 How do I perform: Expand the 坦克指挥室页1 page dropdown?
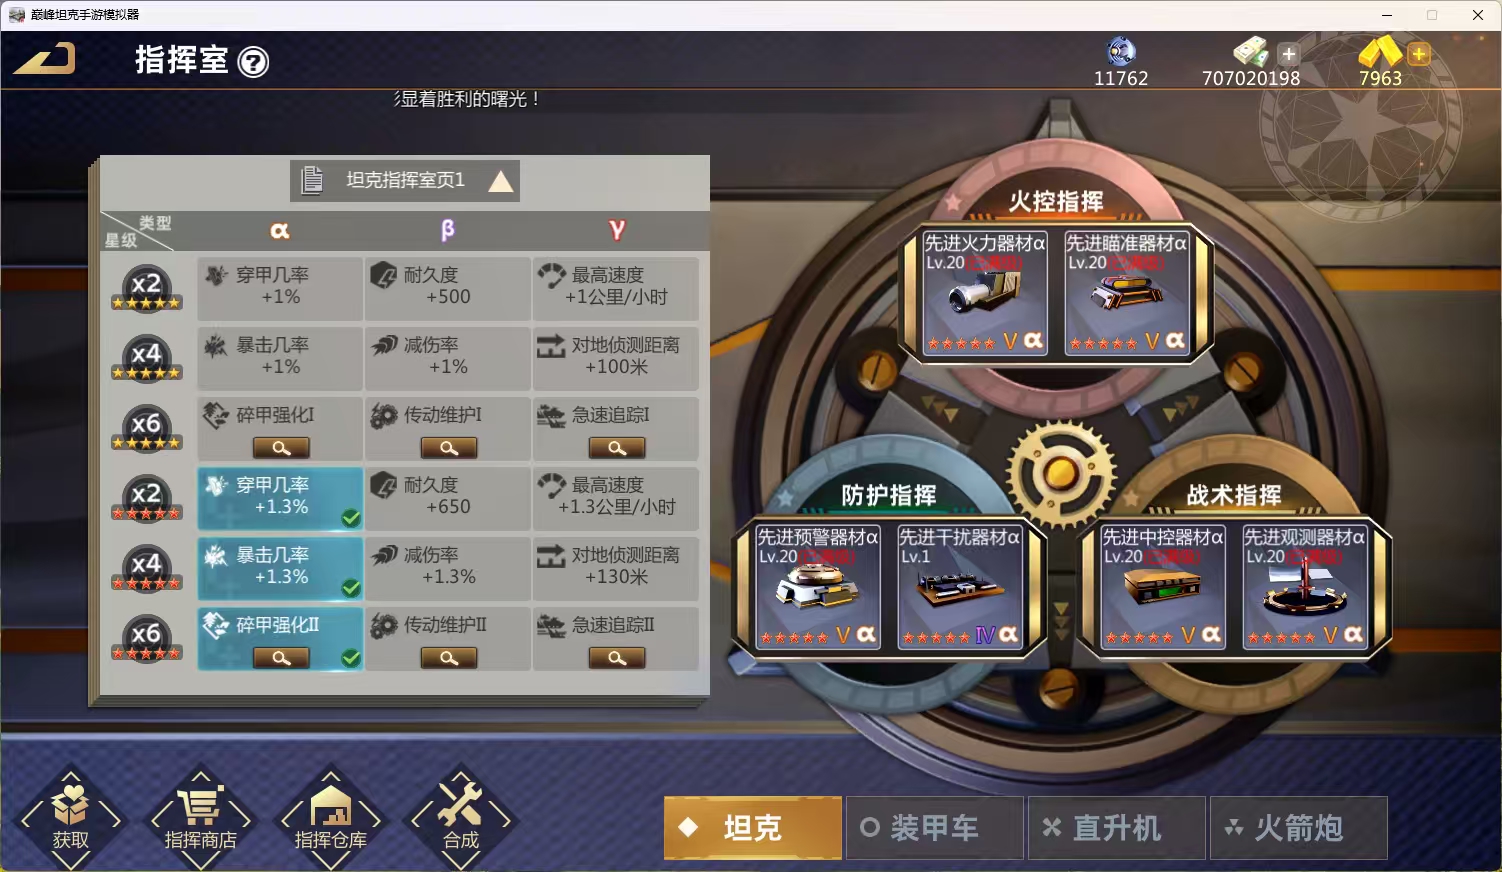point(405,180)
